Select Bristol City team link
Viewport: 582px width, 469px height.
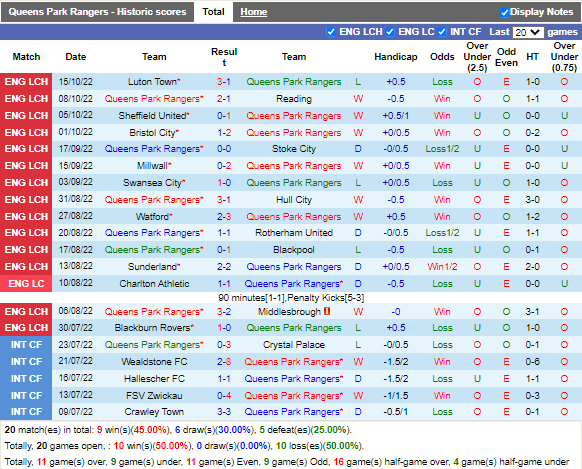click(x=152, y=133)
